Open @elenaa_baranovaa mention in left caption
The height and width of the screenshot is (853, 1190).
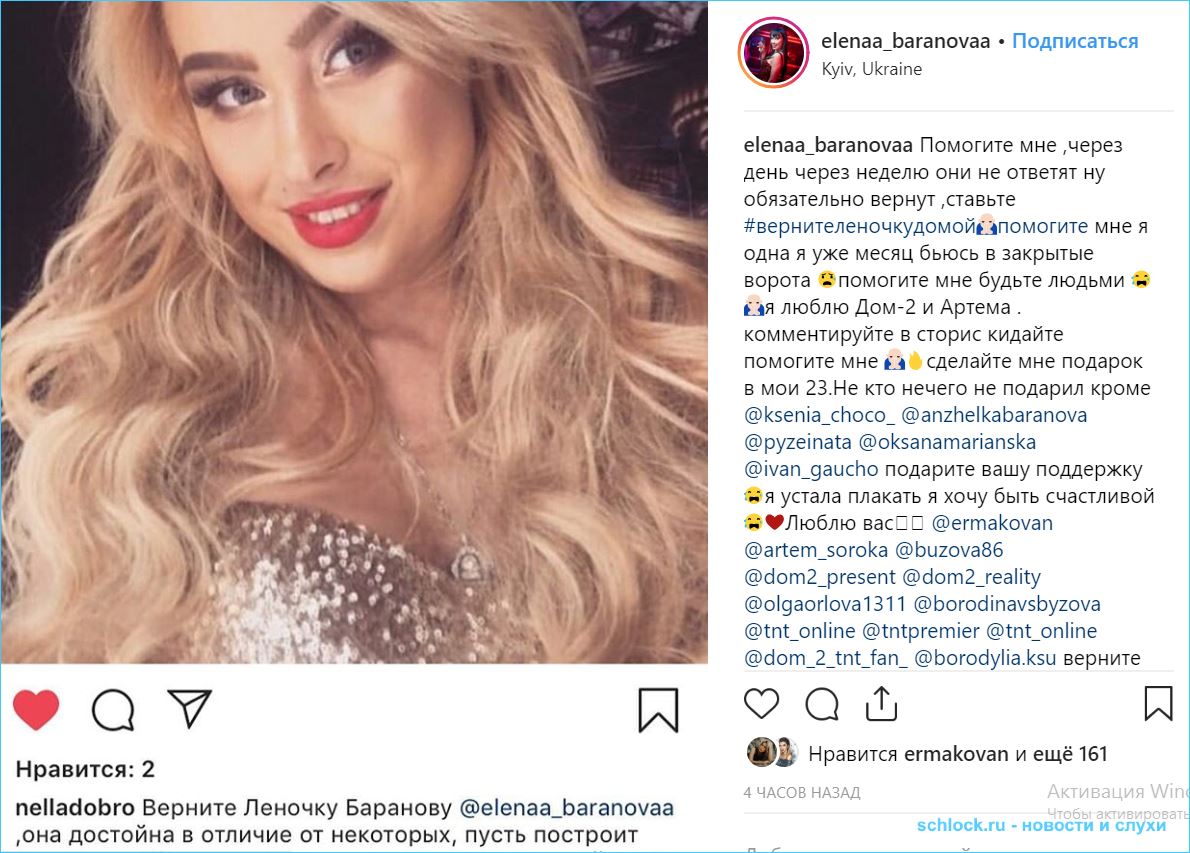[566, 807]
